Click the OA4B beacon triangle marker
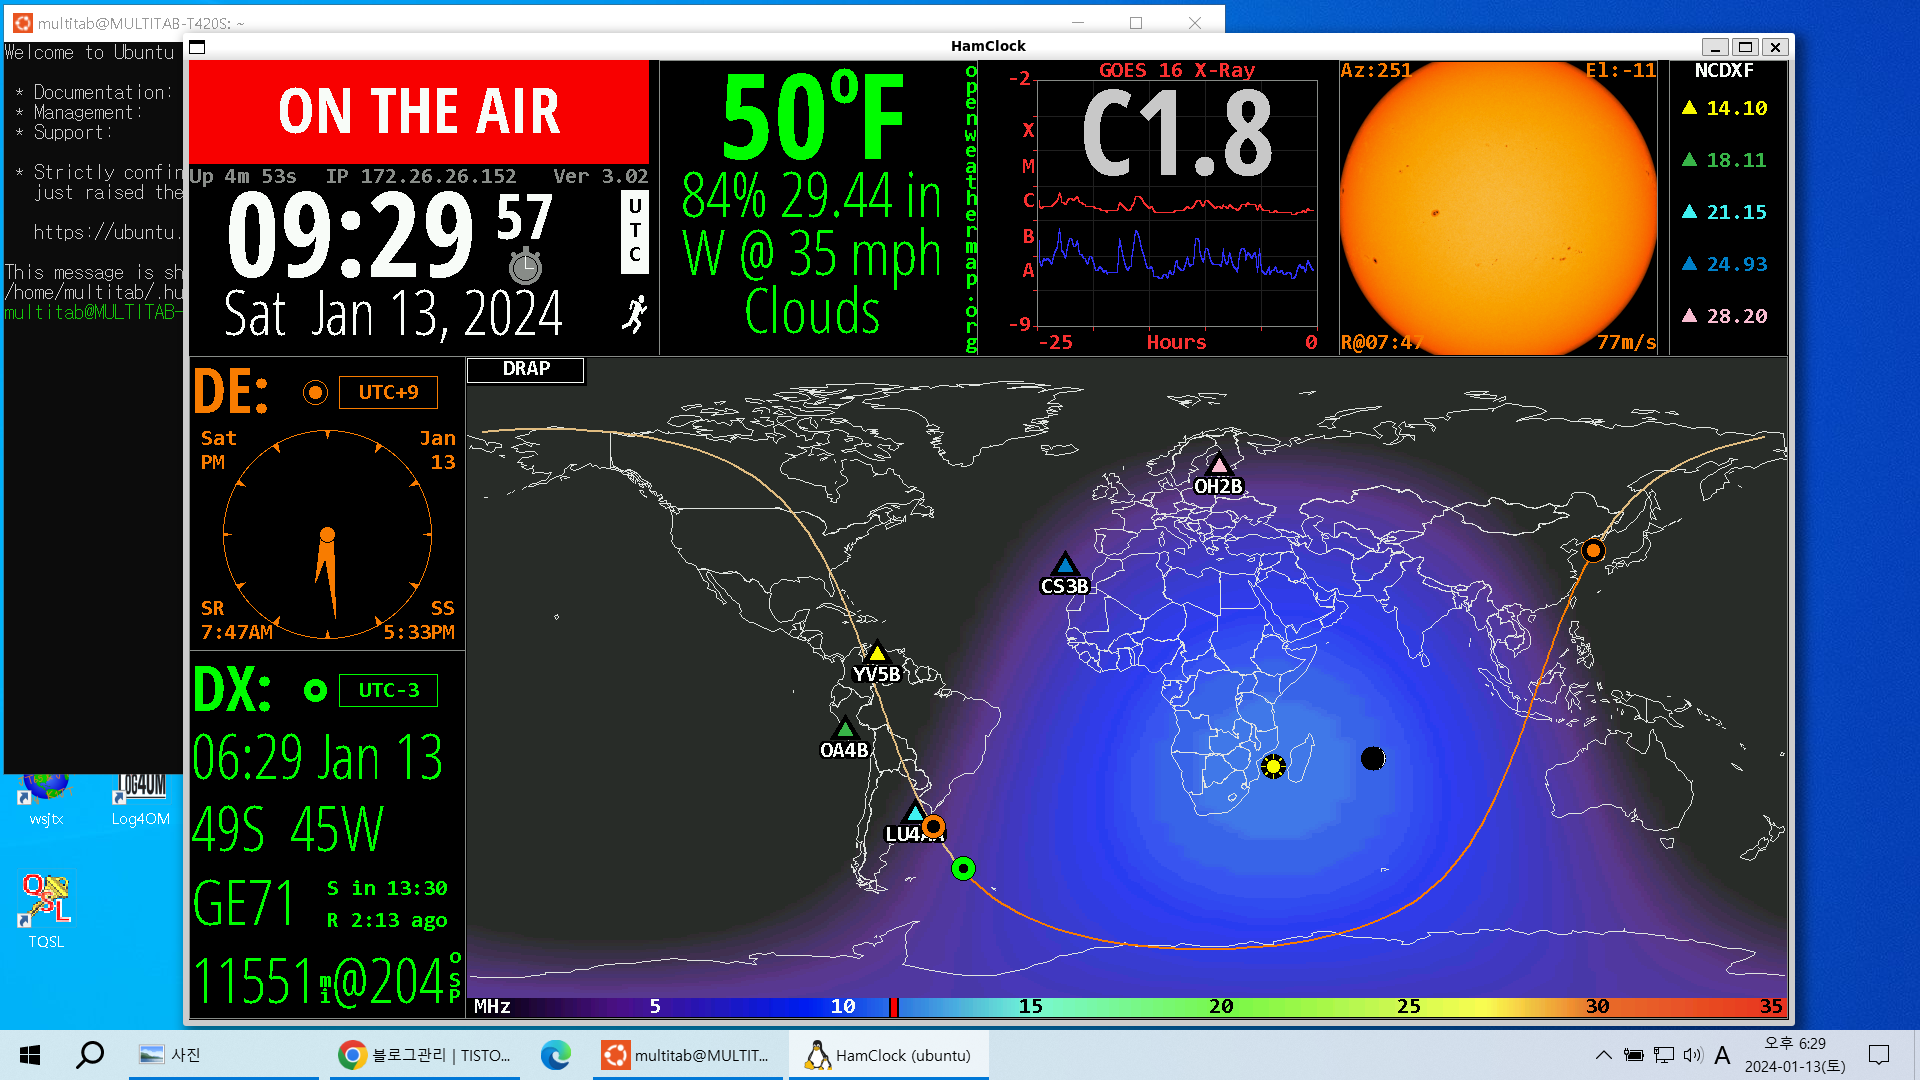This screenshot has width=1920, height=1080. point(845,729)
